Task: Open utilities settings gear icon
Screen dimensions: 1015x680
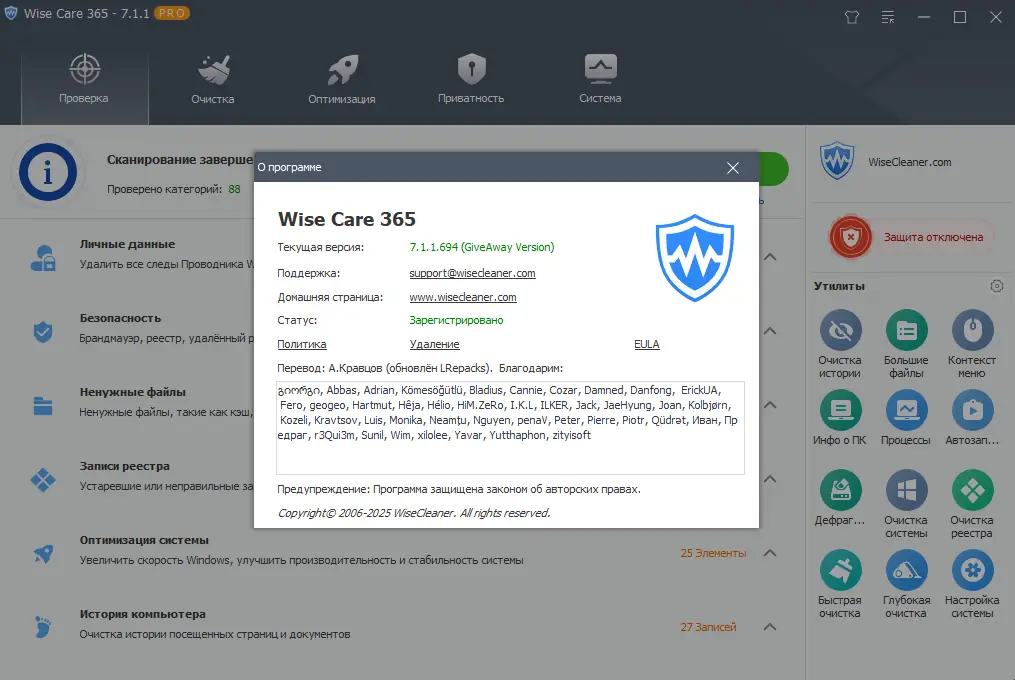Action: 997,286
